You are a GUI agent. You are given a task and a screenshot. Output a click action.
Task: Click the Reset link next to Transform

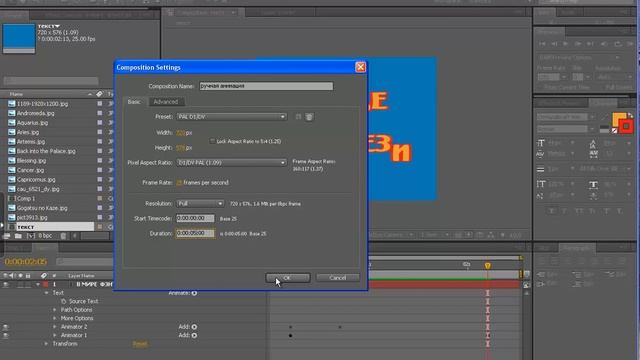coord(140,344)
